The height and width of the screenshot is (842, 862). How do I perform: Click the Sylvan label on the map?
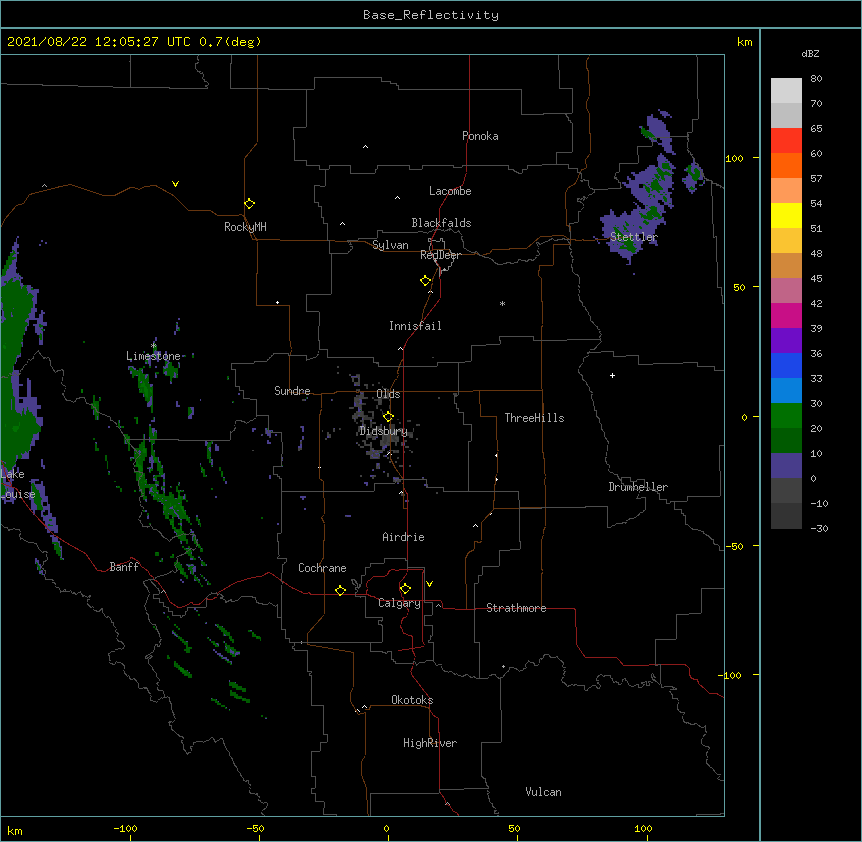[x=390, y=245]
